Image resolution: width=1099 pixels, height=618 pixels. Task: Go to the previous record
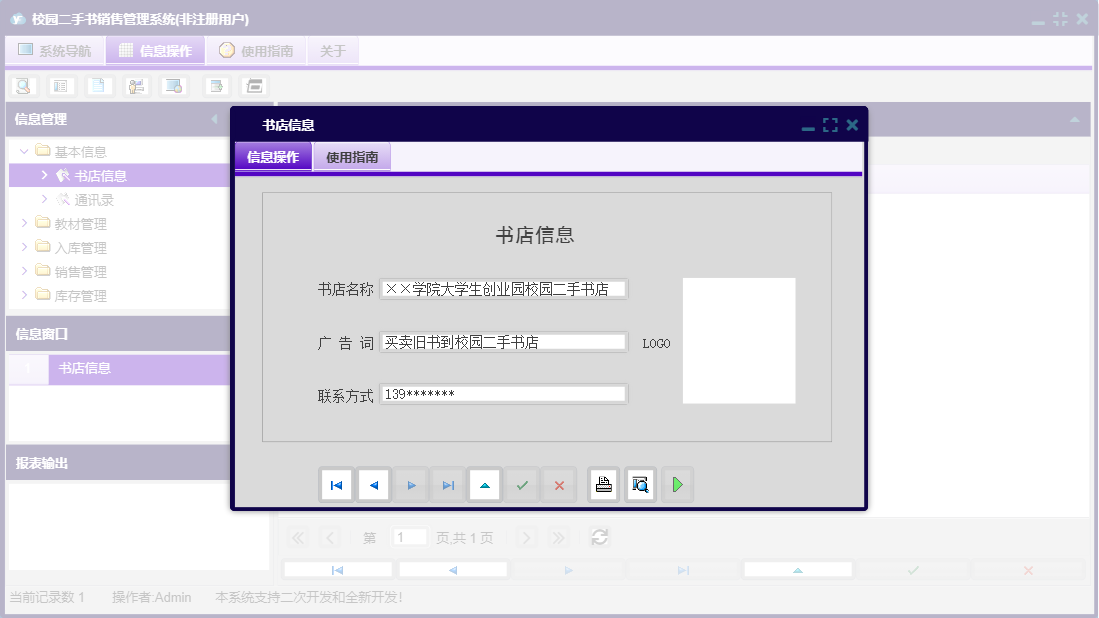[374, 484]
